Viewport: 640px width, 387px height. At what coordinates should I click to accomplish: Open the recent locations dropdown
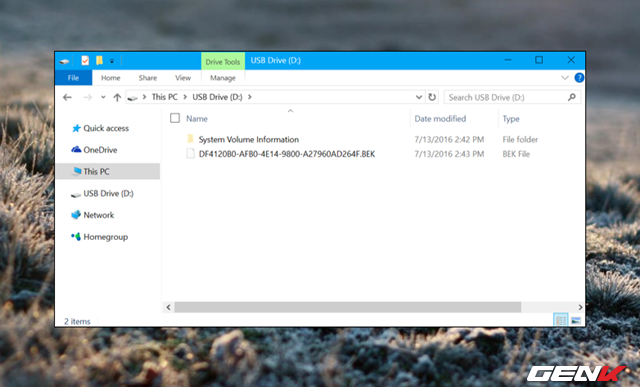coord(103,97)
